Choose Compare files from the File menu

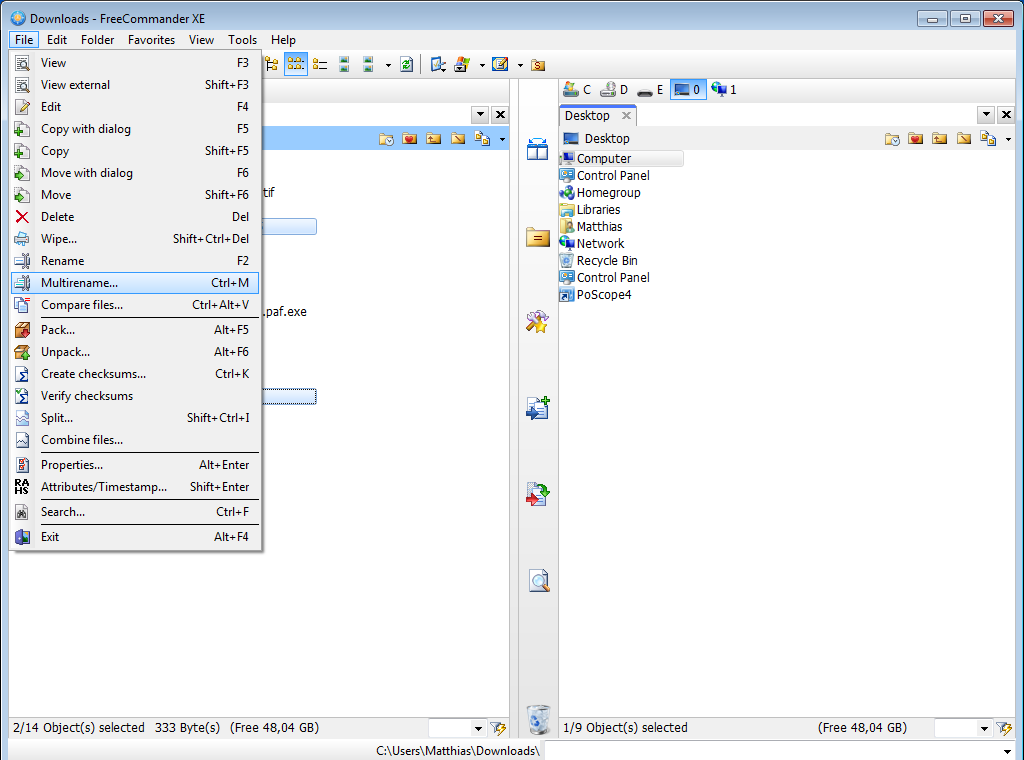pyautogui.click(x=135, y=305)
